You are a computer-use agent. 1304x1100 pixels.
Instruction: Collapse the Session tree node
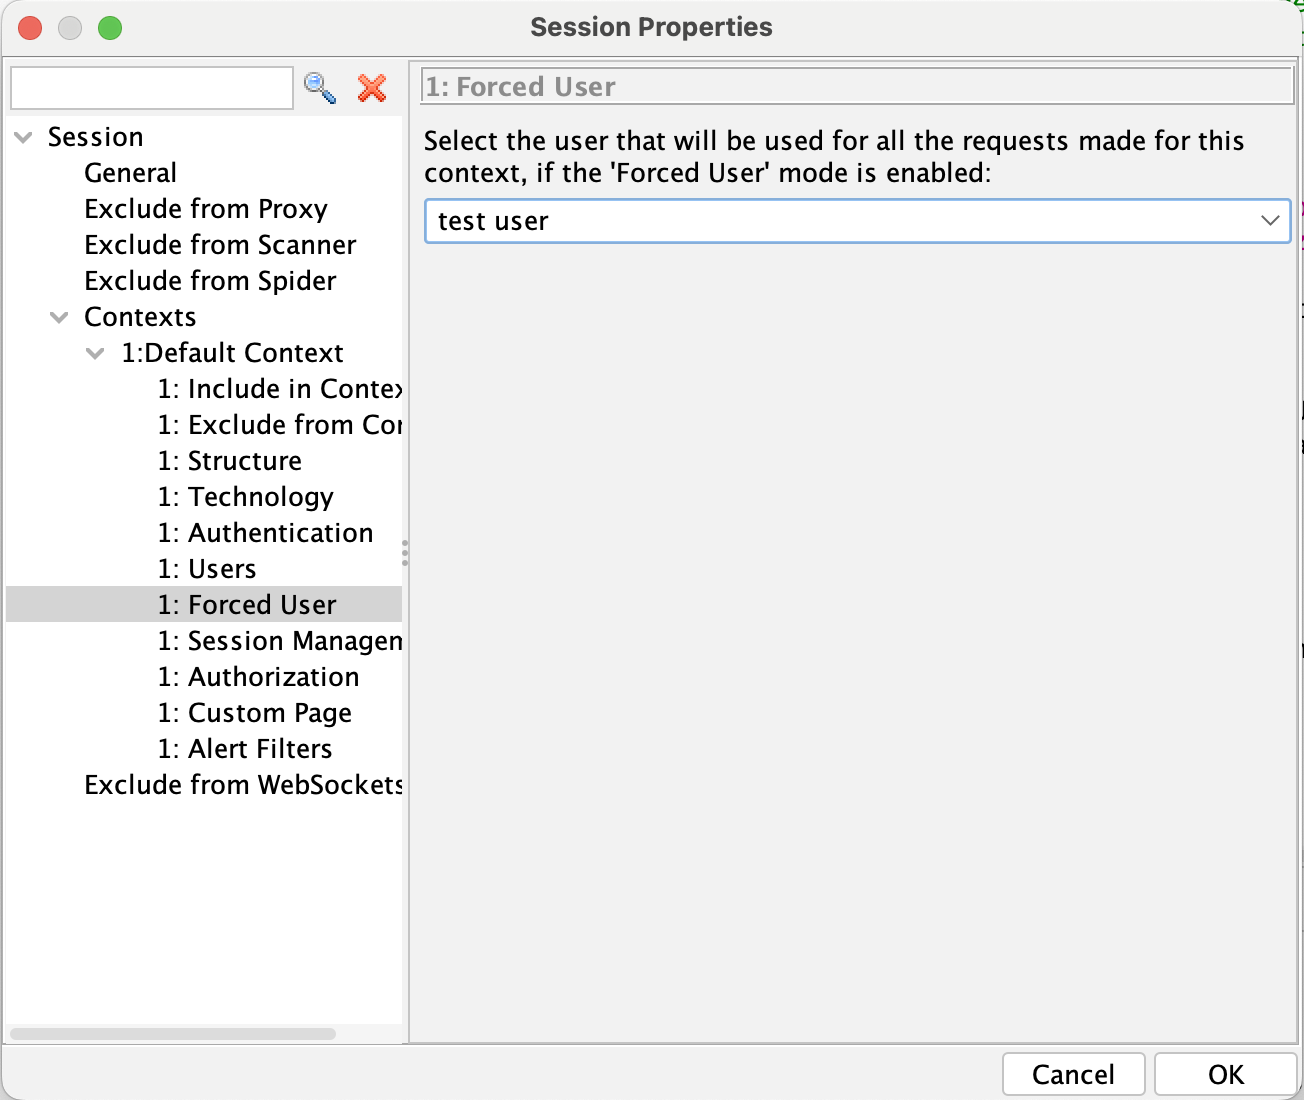tap(22, 137)
